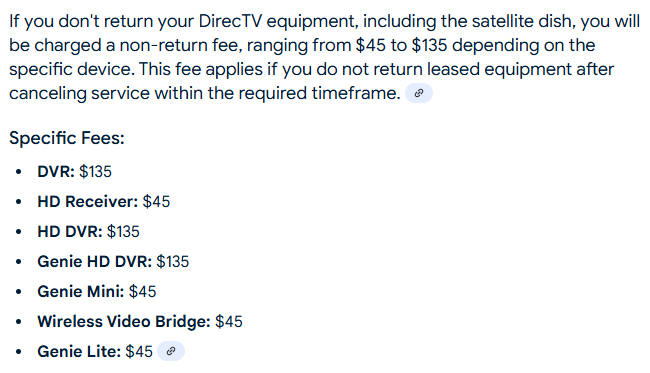The width and height of the screenshot is (650, 373).
Task: Click the $45 price beside Genie Mini
Action: [x=143, y=292]
